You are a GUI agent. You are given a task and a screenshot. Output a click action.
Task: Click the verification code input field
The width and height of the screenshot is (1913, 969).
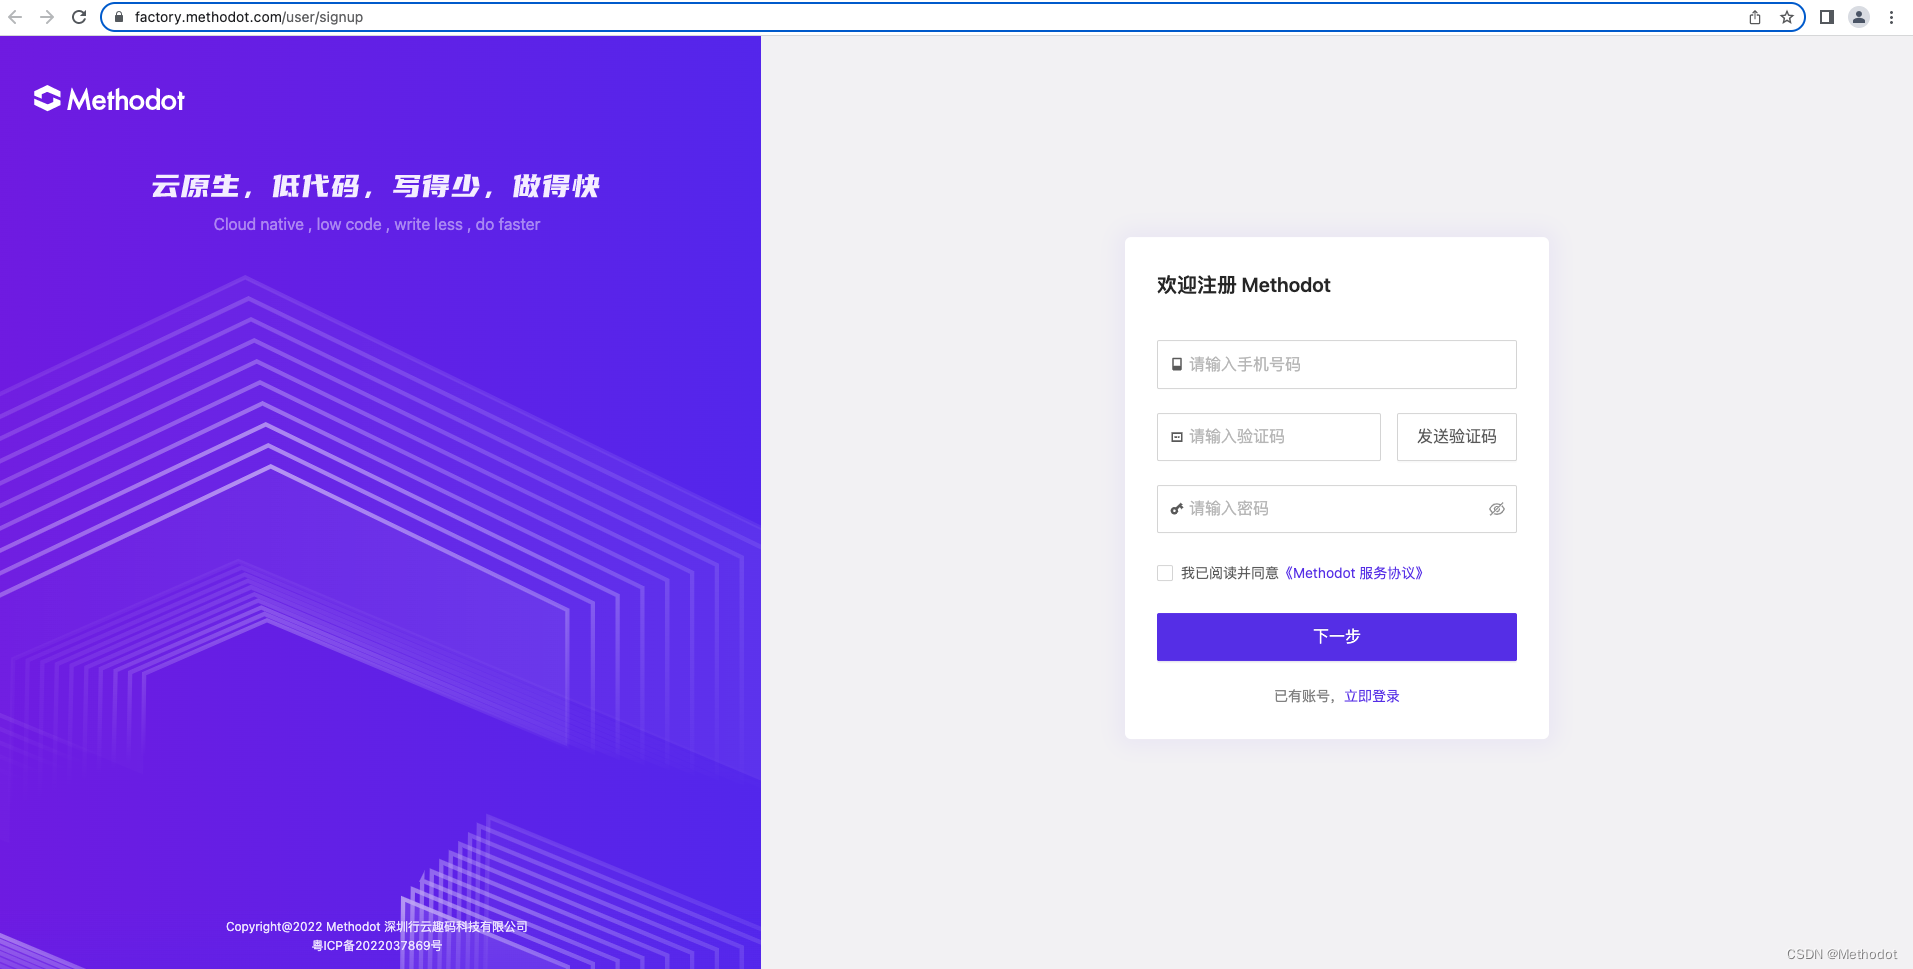tap(1268, 437)
